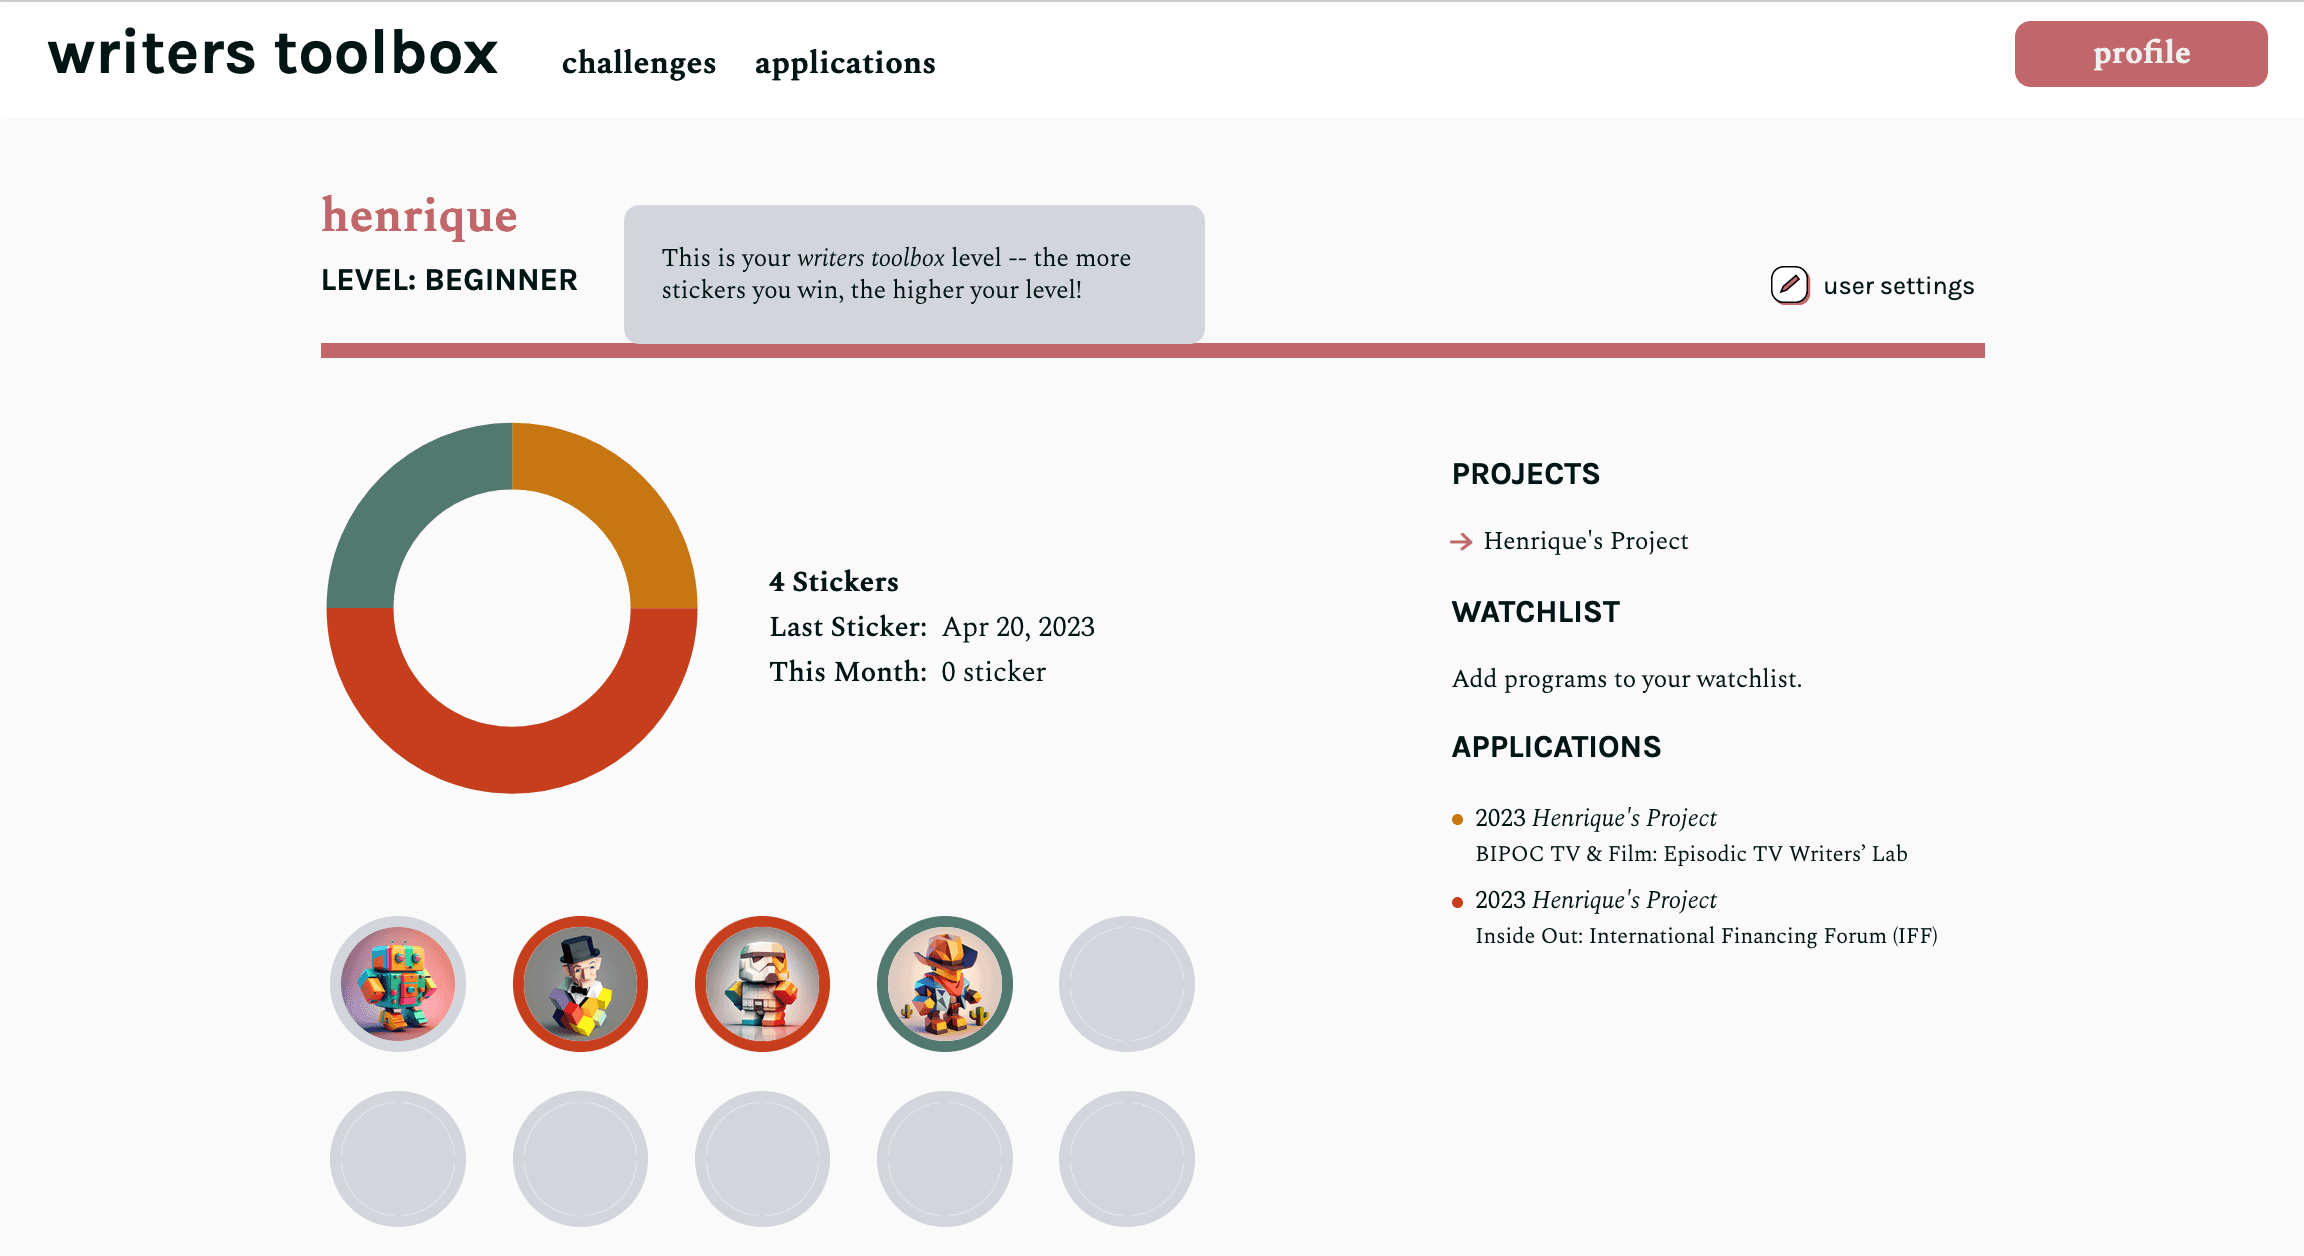Click the orange bullet beside the 2023 BIPOC application
This screenshot has width=2304, height=1256.
click(1458, 819)
